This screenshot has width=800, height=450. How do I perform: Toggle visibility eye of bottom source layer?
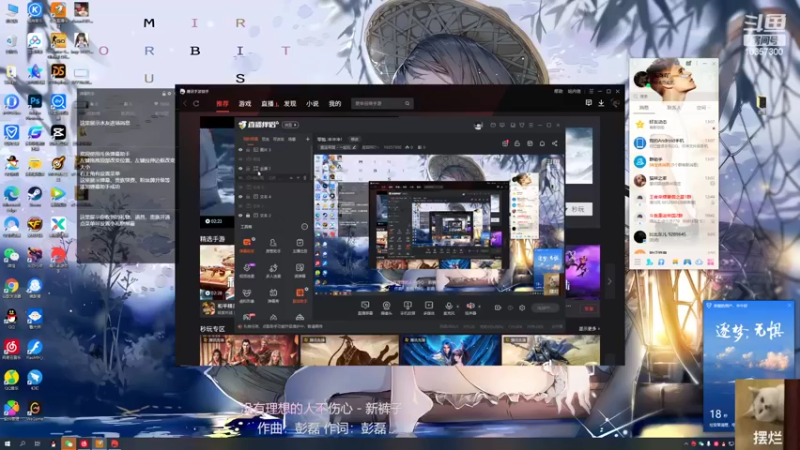(x=240, y=215)
